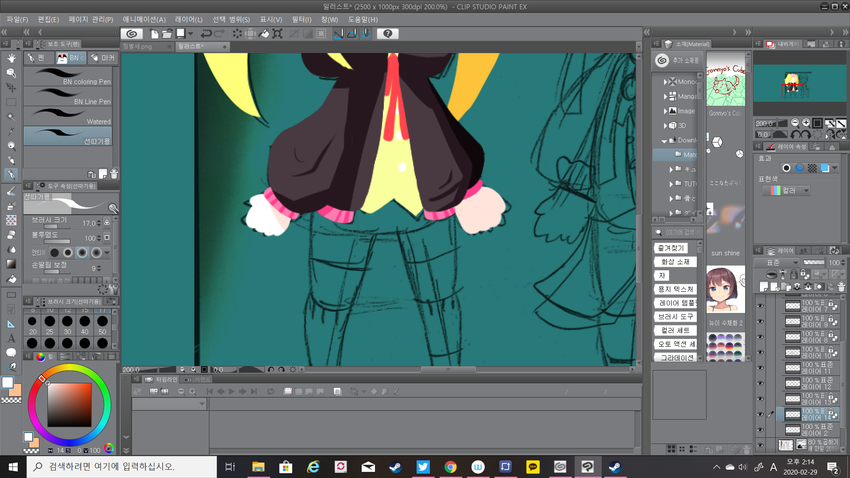Toggle visibility of 레이어 11
The width and height of the screenshot is (850, 478).
pos(761,367)
